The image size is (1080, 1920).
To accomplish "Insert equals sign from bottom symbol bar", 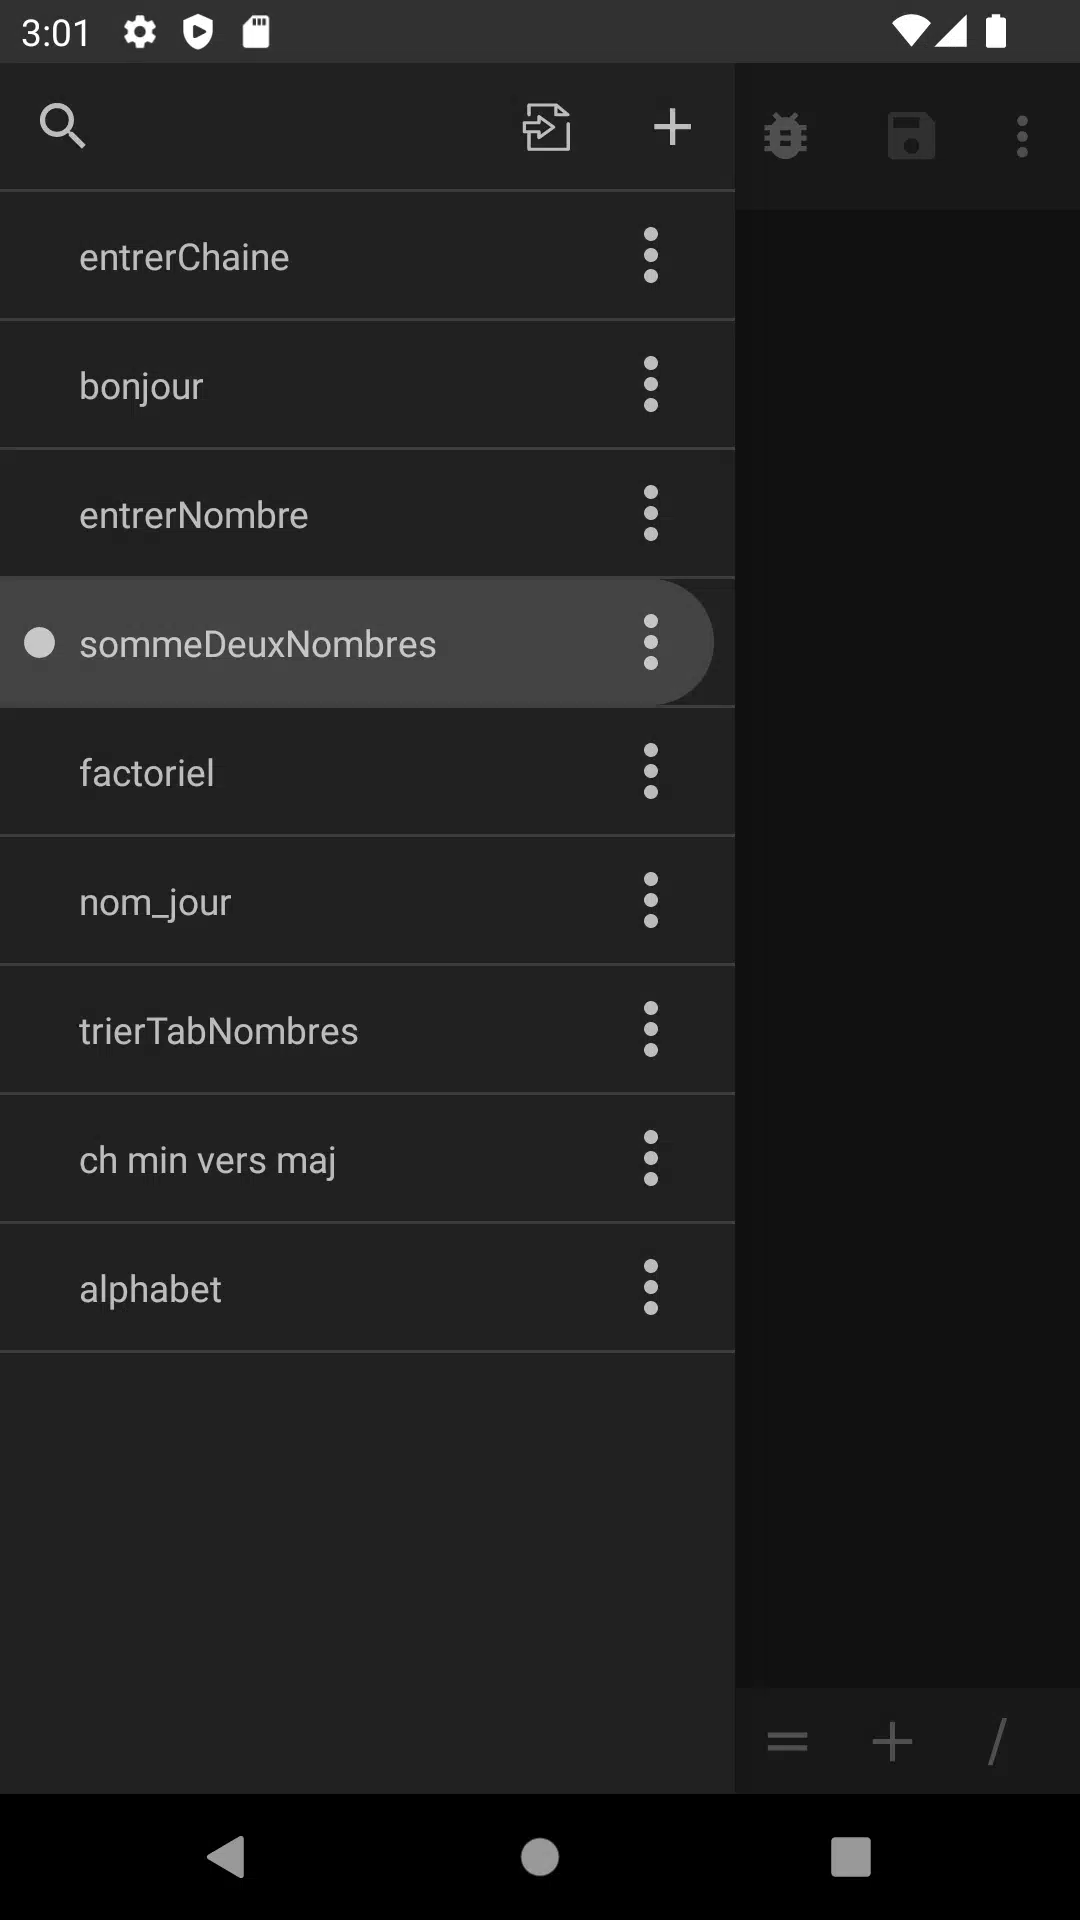I will tap(787, 1742).
